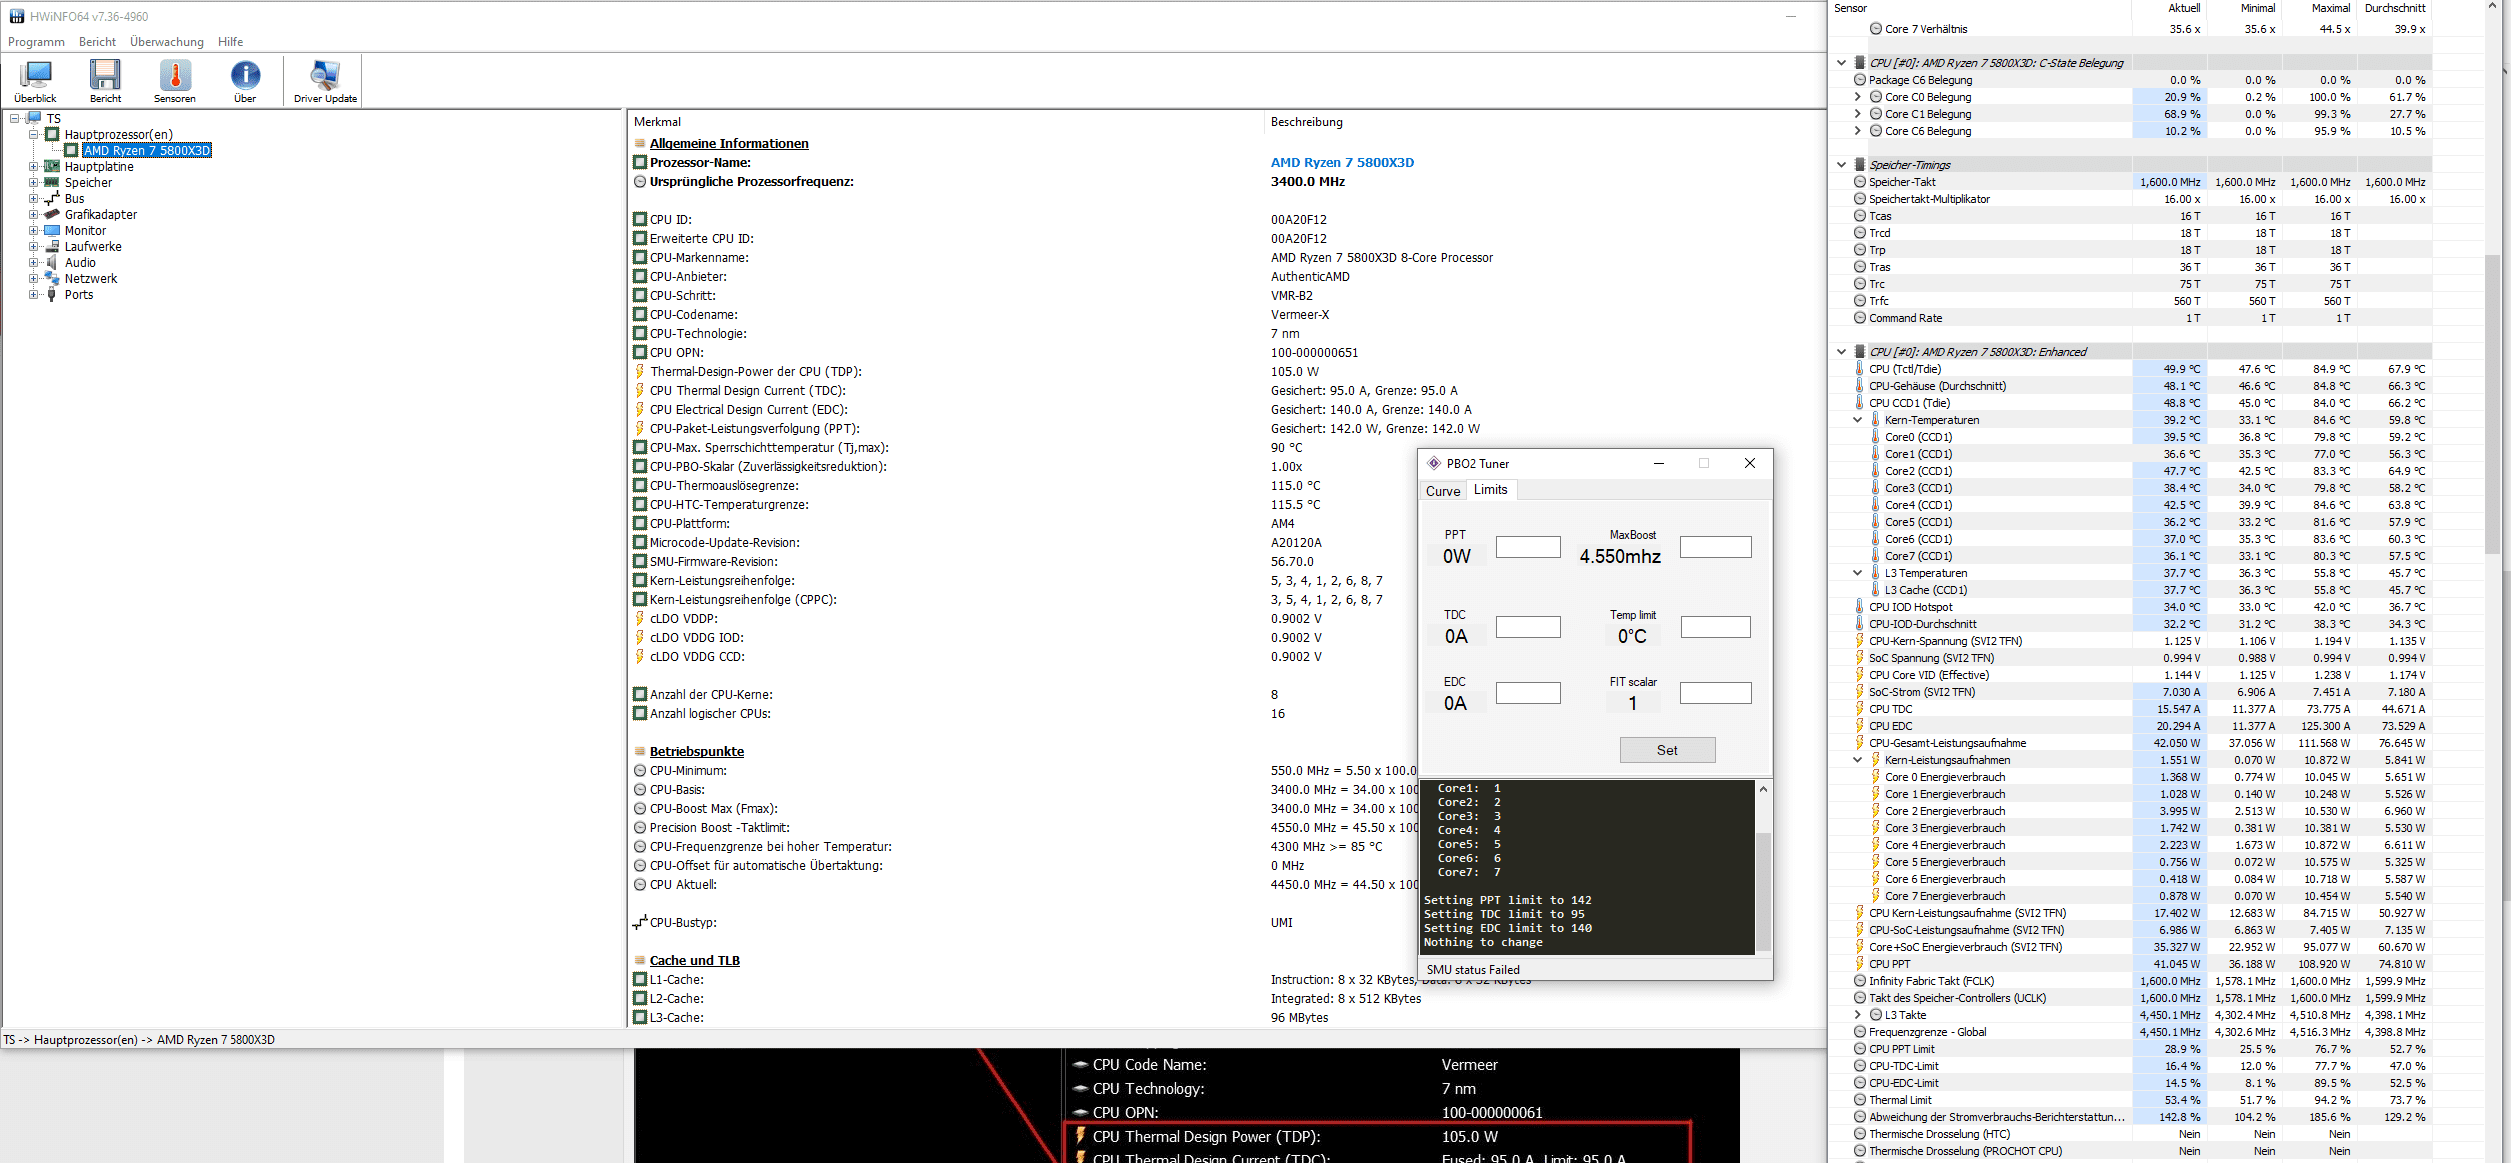
Task: Click the Set button in PBO2 Tuner
Action: click(1667, 750)
